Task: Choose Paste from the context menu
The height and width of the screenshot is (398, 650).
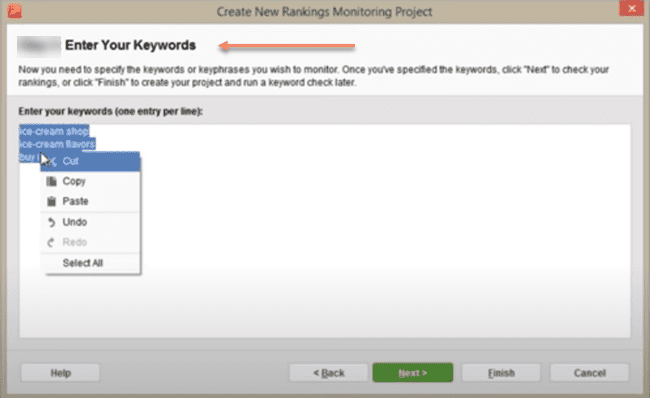Action: tap(90, 201)
